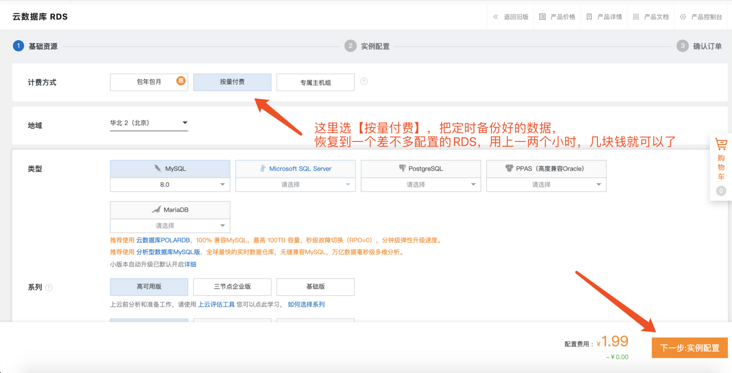
Task: Click the orange 惠 discount badge
Action: (181, 81)
